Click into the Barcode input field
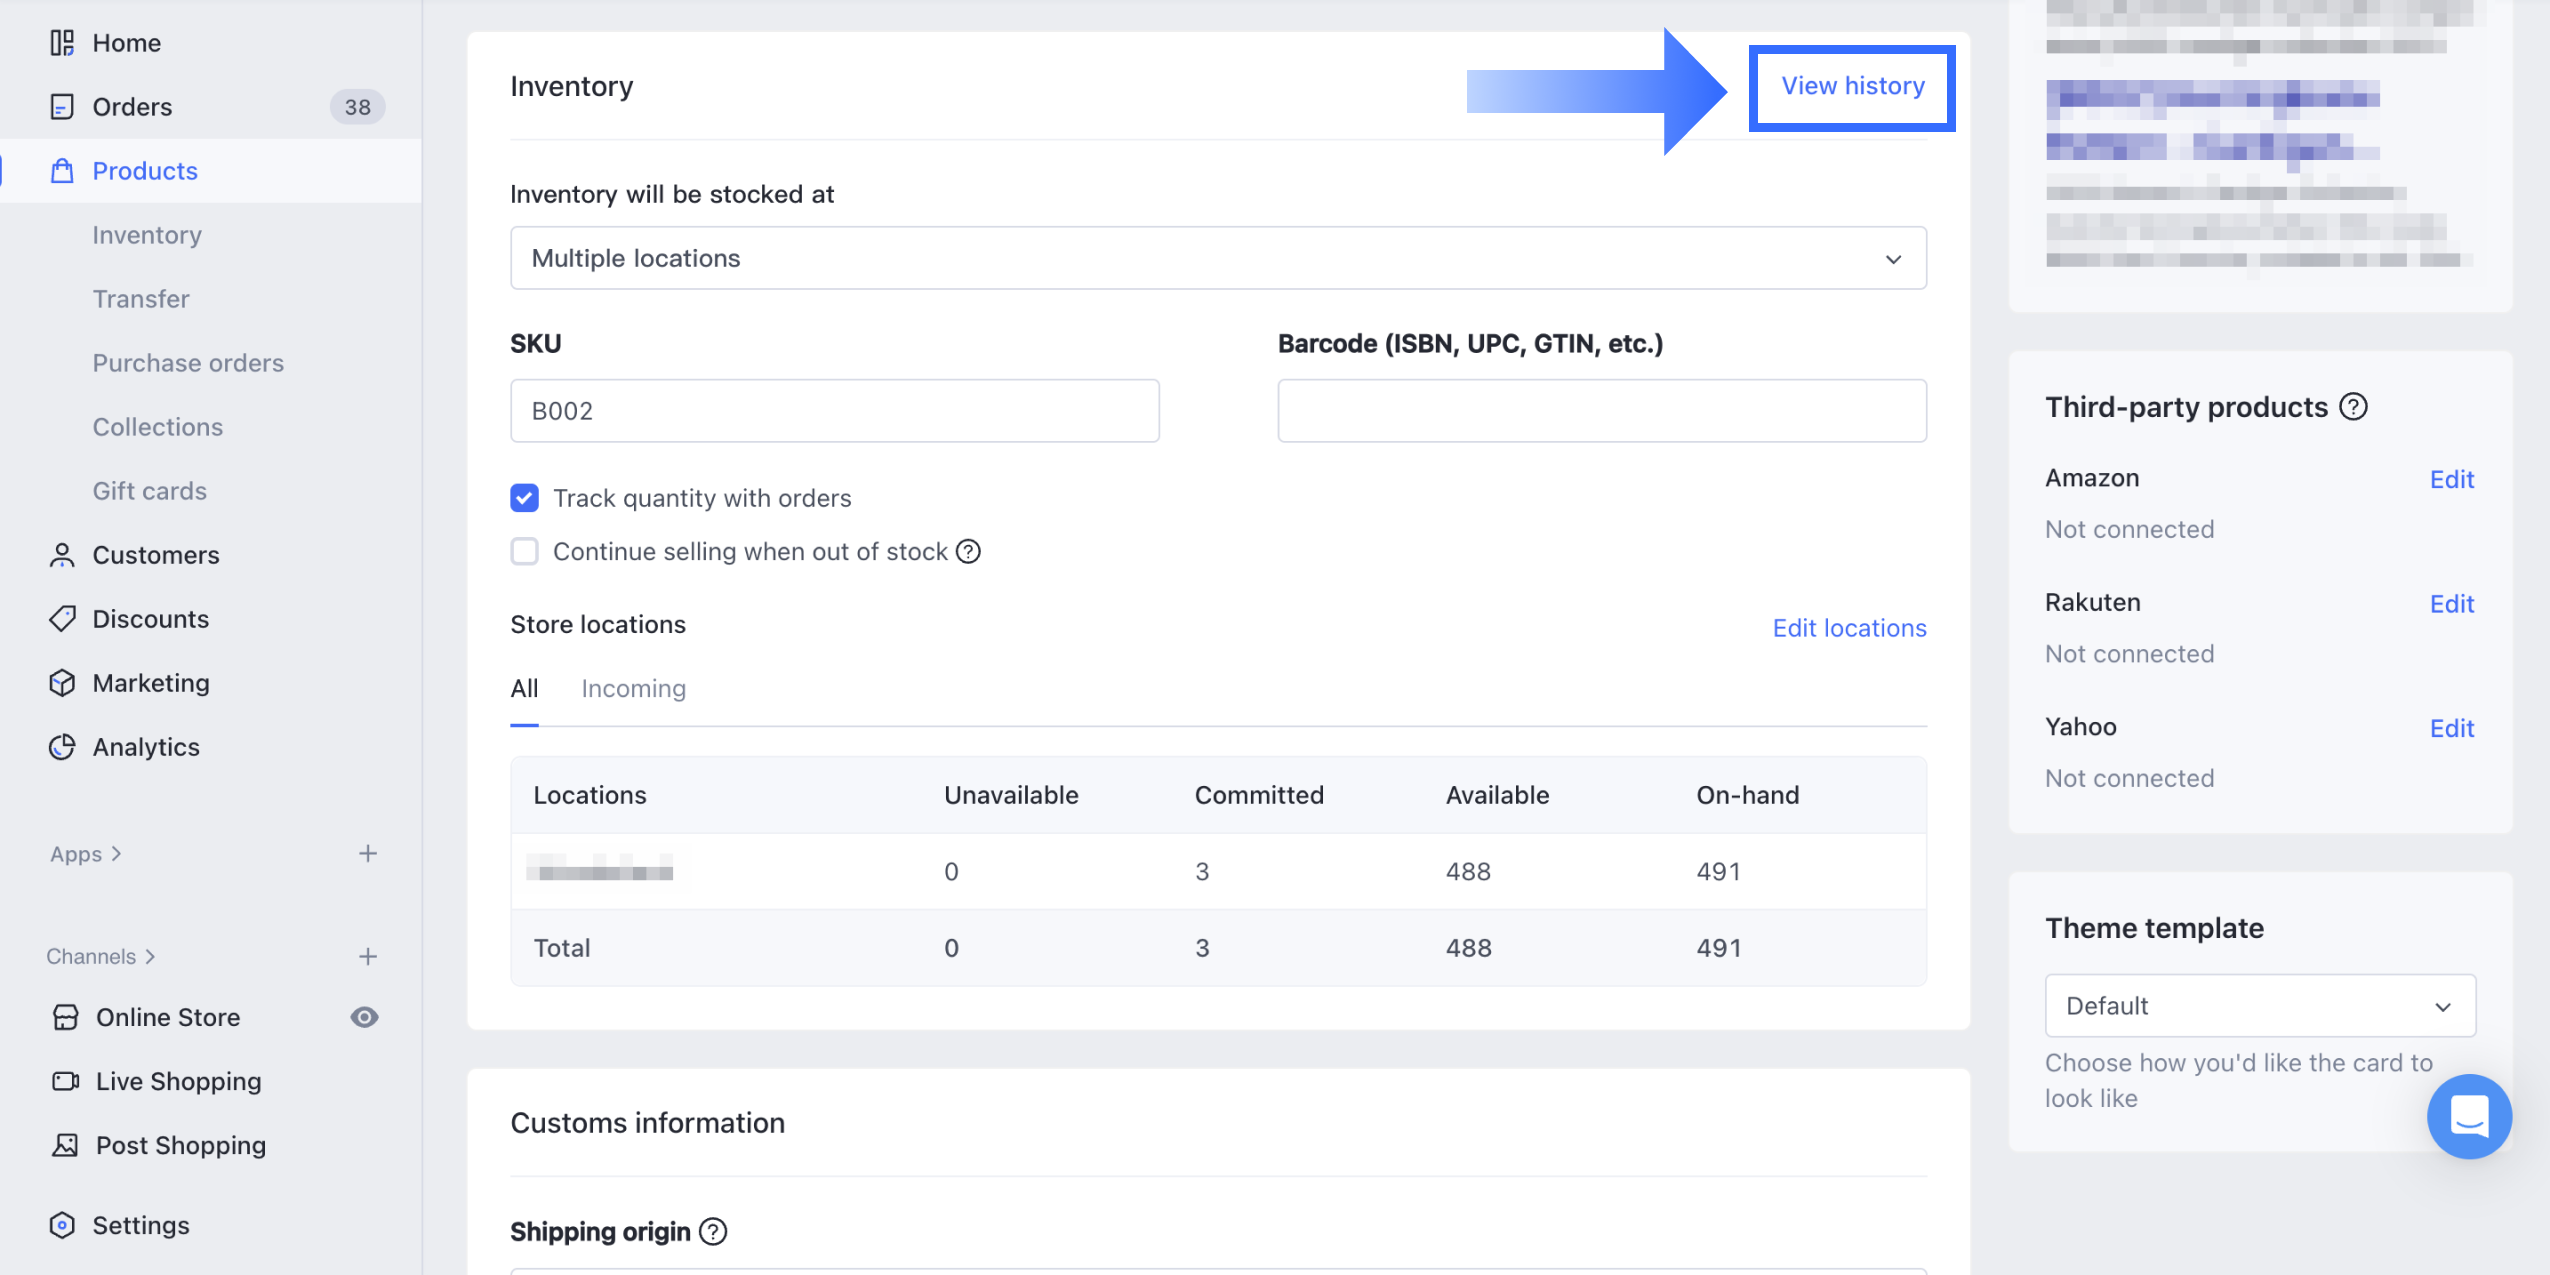The image size is (2550, 1275). [1601, 411]
